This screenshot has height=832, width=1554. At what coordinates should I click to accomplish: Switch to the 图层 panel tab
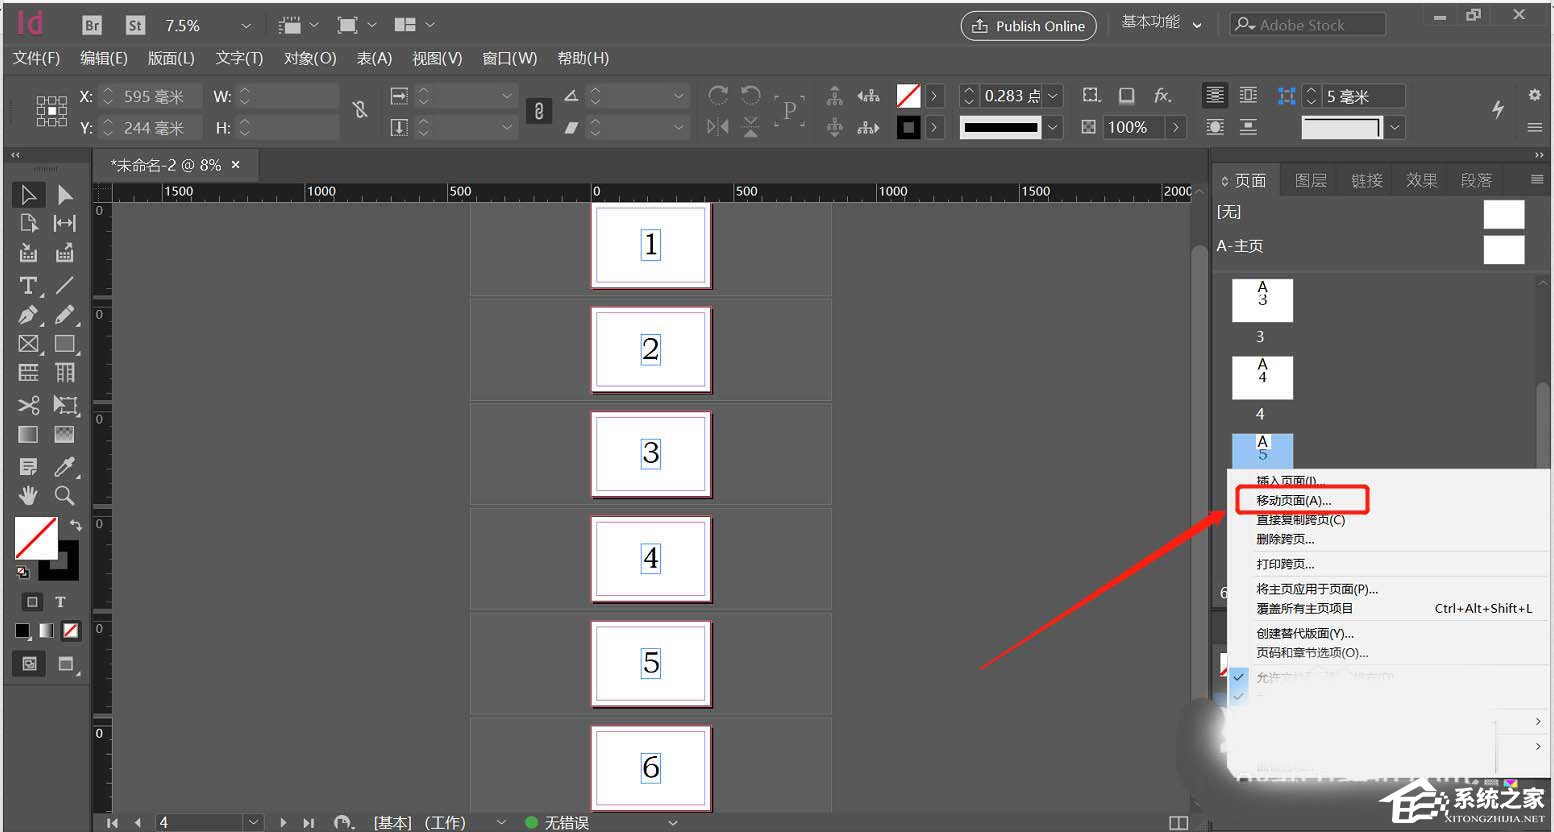pyautogui.click(x=1310, y=179)
